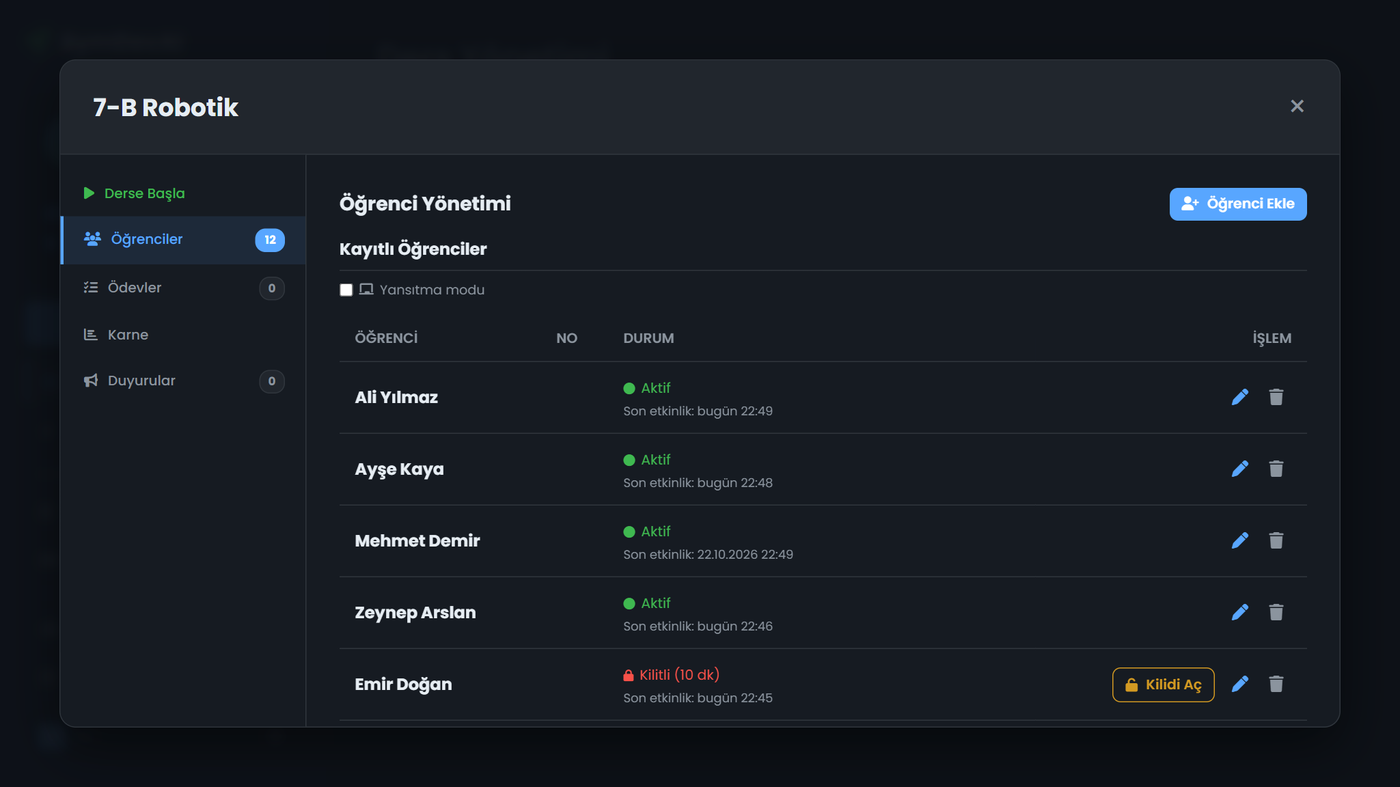
Task: Click the 12 badge on Öğrenciler
Action: pos(270,240)
